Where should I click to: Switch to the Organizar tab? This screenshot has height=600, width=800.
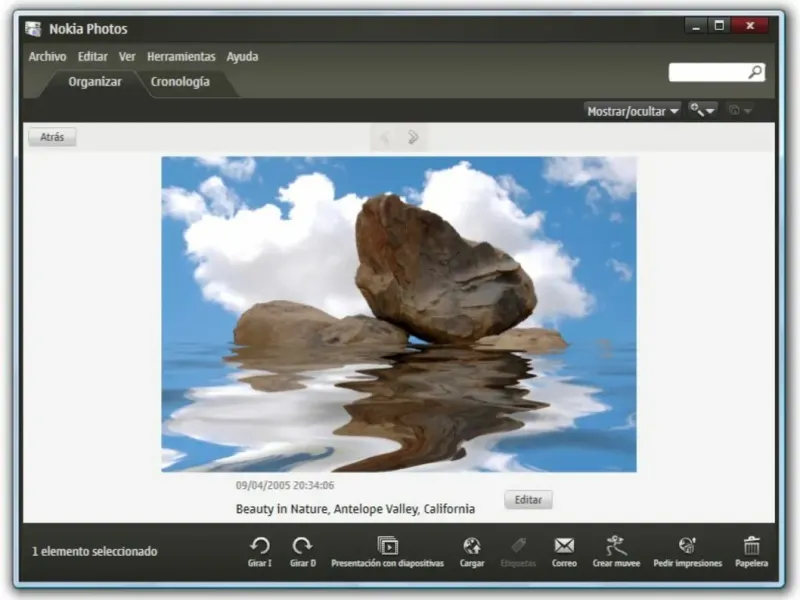click(x=95, y=82)
